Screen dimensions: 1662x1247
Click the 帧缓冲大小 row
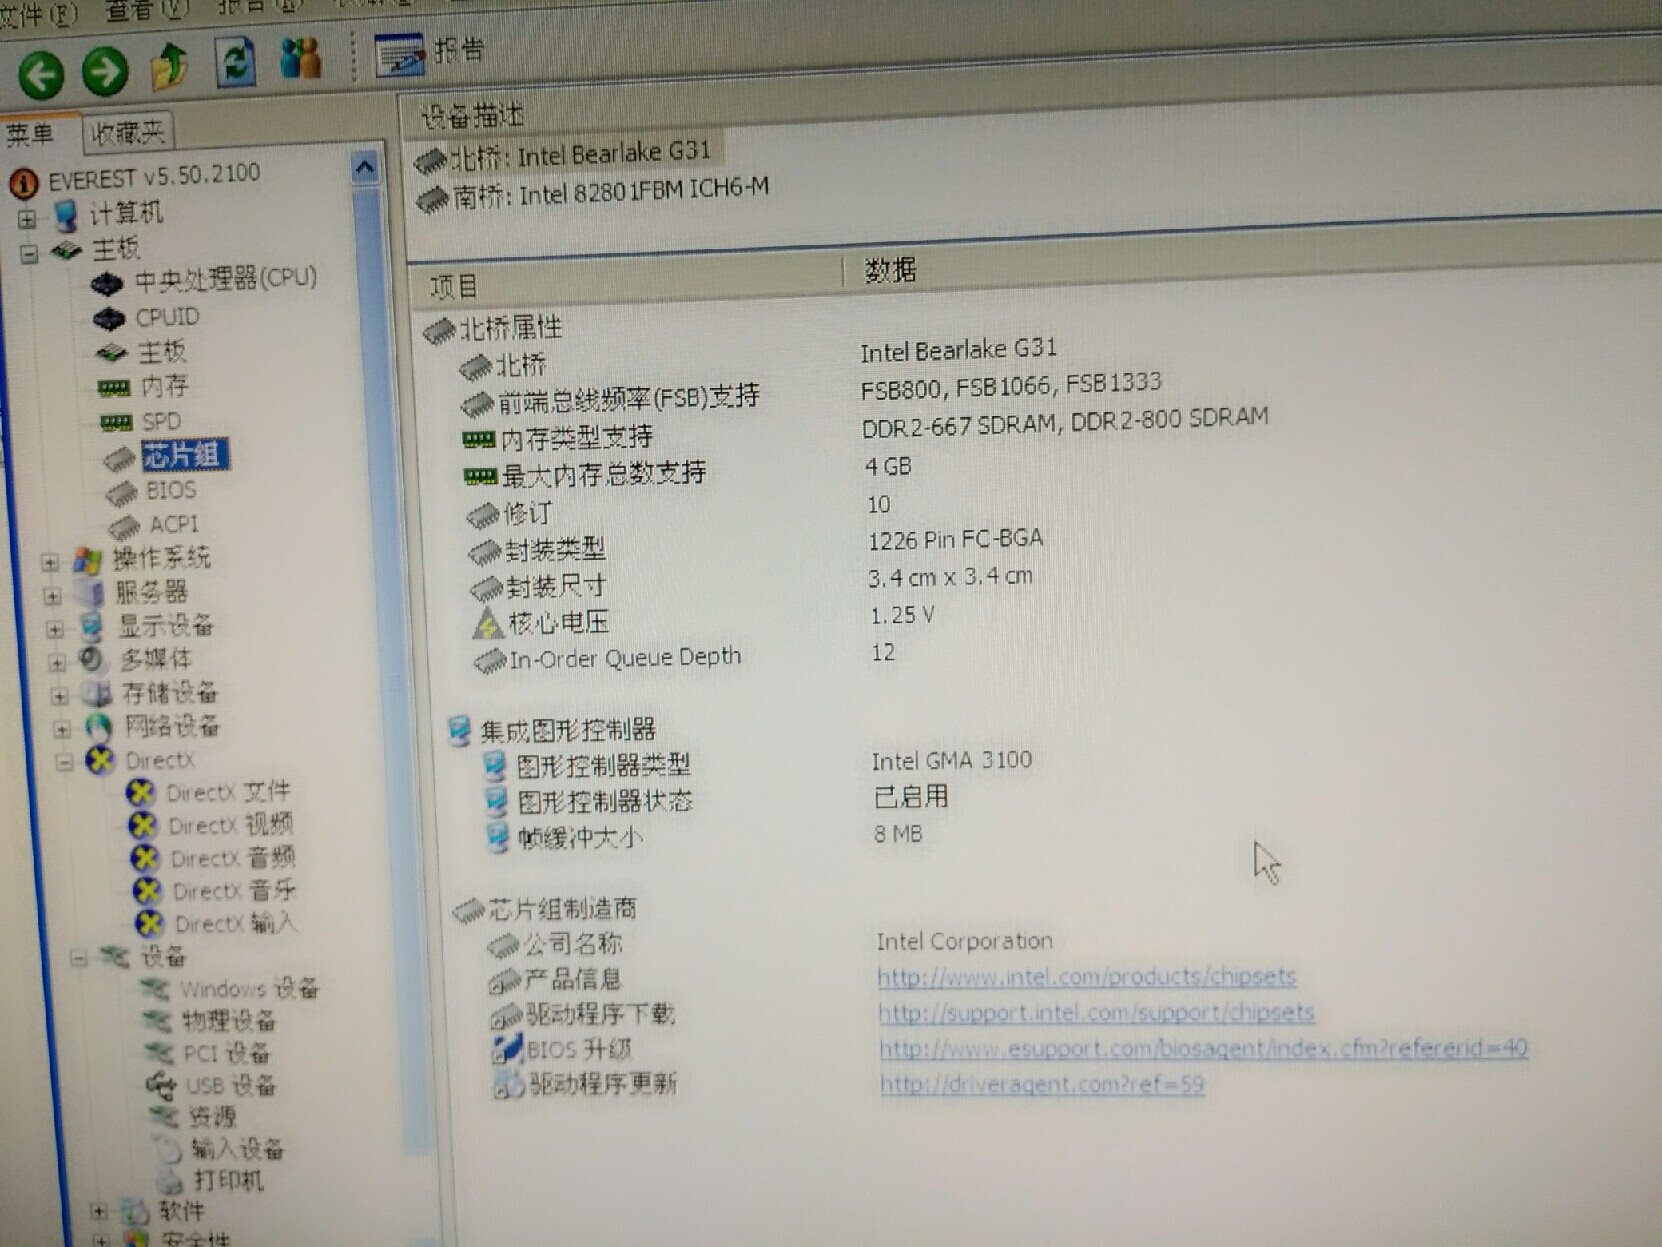705,836
